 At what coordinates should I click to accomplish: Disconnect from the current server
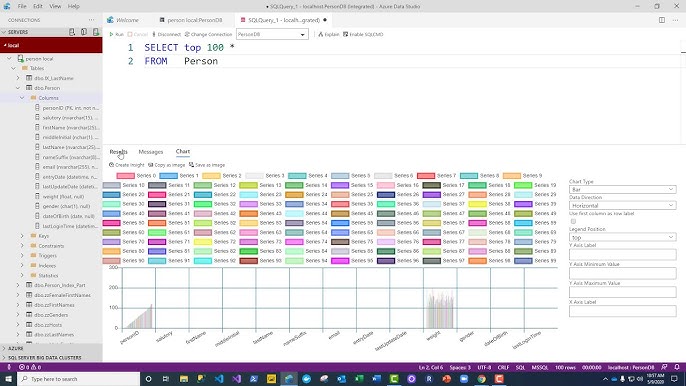[166, 34]
